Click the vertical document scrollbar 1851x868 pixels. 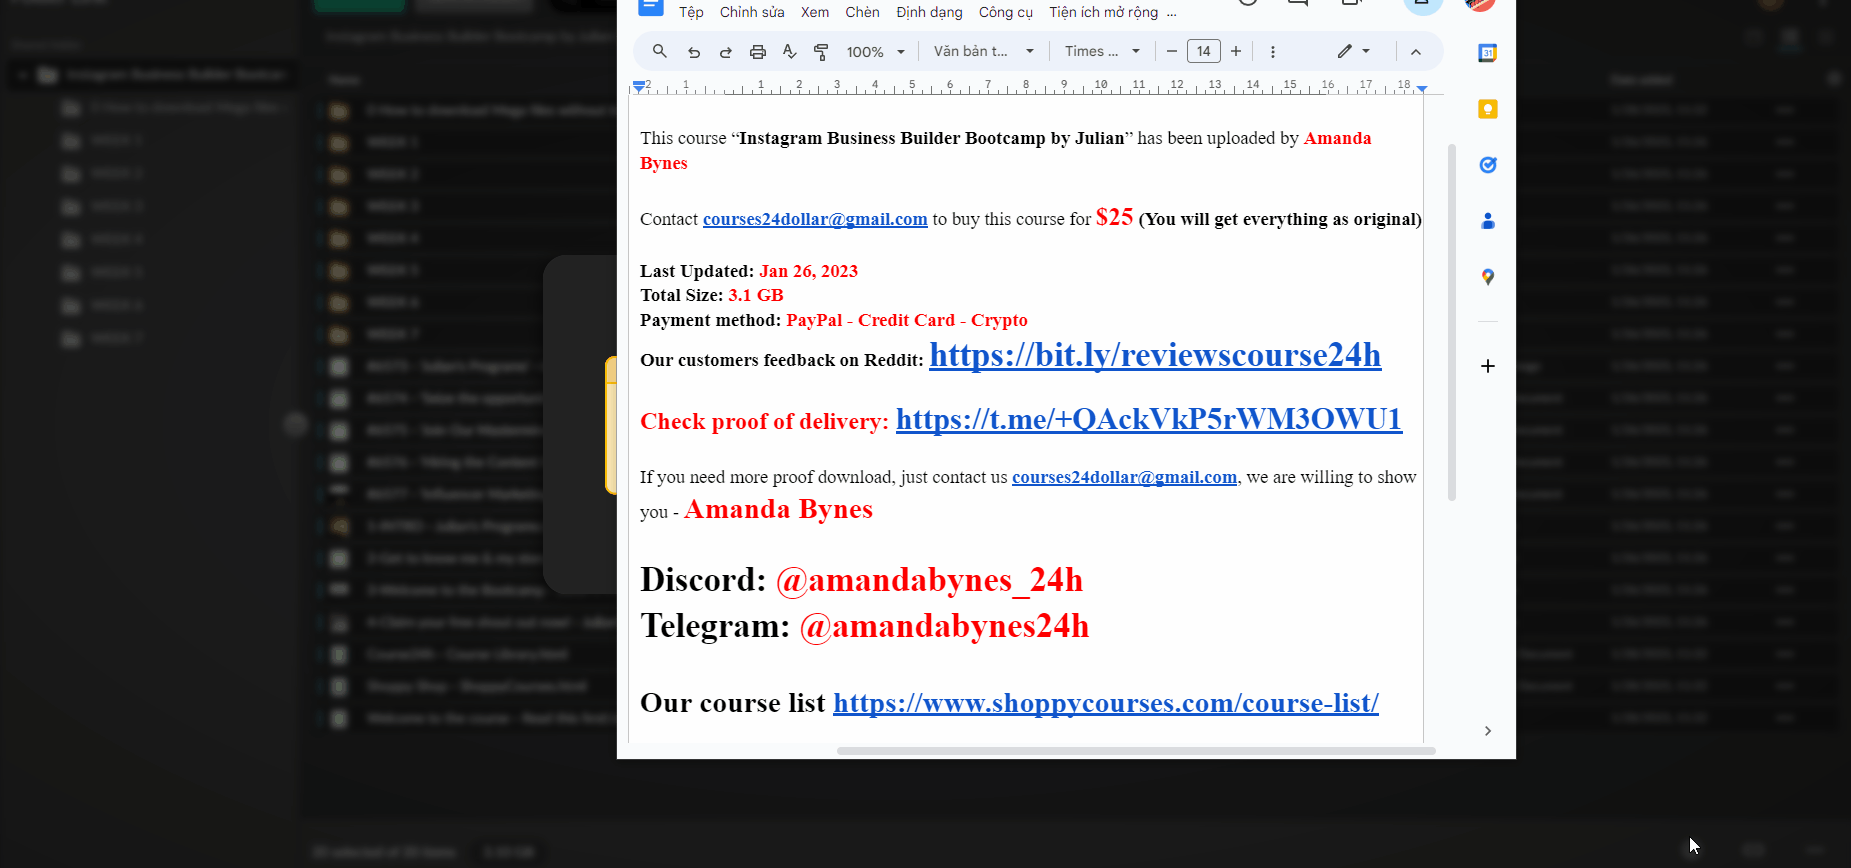tap(1452, 322)
